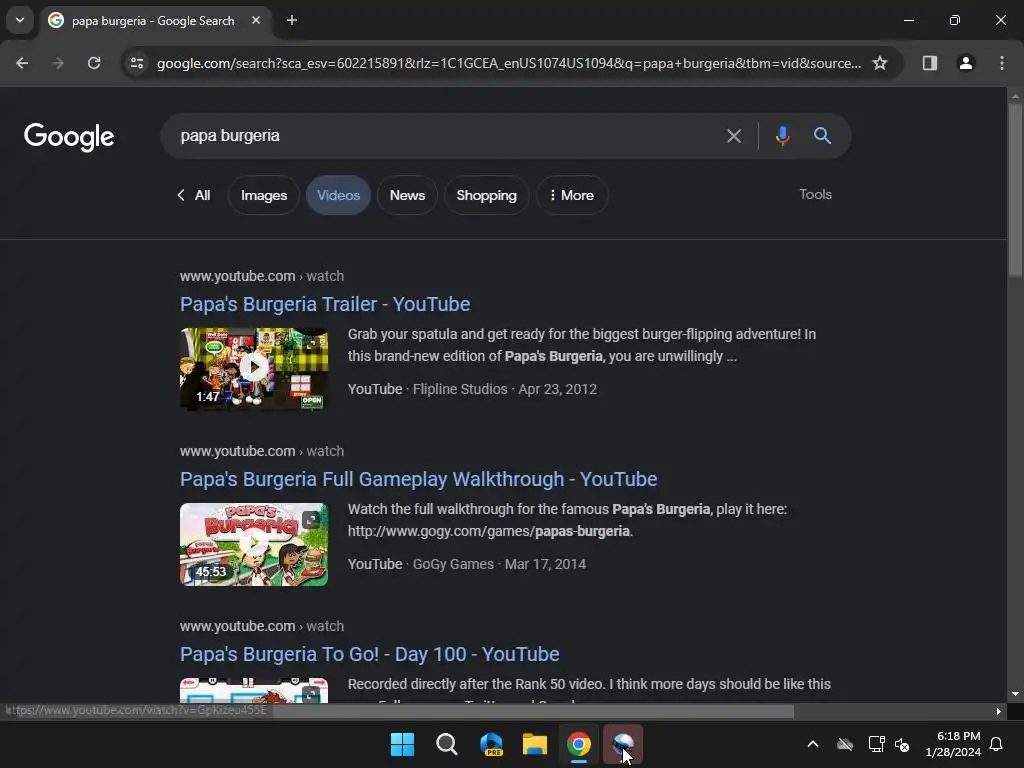The image size is (1024, 768).
Task: Click the scrollbar down arrow
Action: 1015,694
